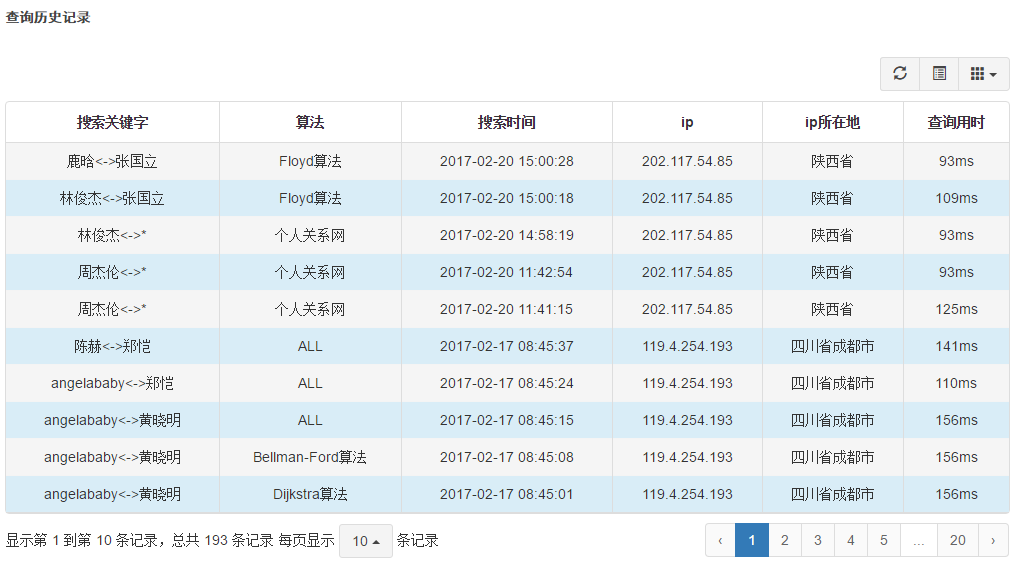Click the 110ms query time cell

(x=956, y=383)
